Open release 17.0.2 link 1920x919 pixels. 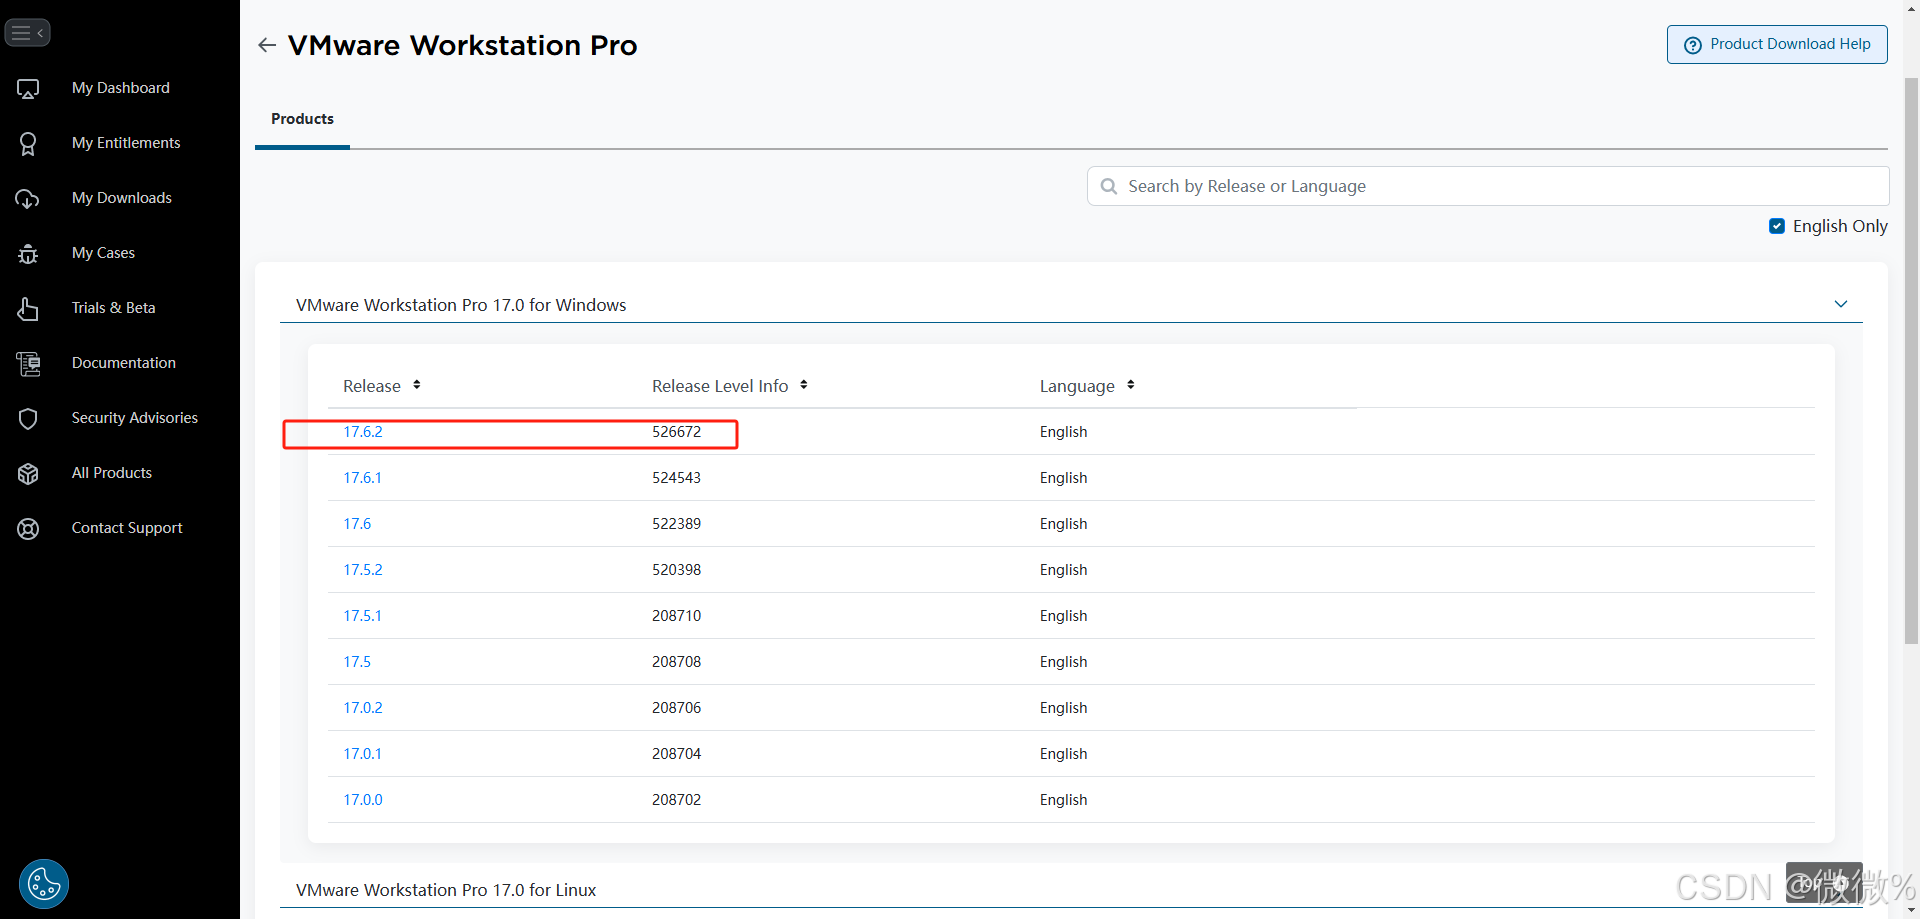pyautogui.click(x=363, y=708)
